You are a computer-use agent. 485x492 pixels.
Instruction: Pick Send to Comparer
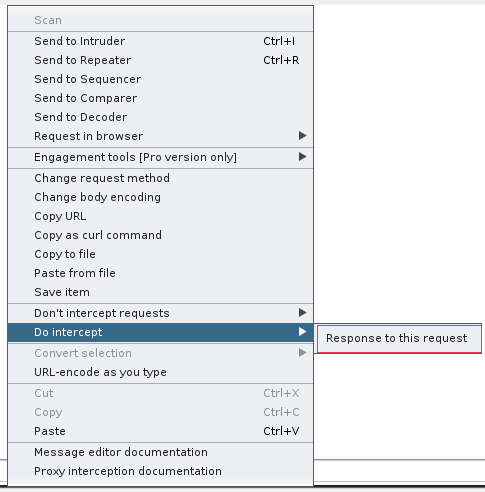tap(160, 98)
